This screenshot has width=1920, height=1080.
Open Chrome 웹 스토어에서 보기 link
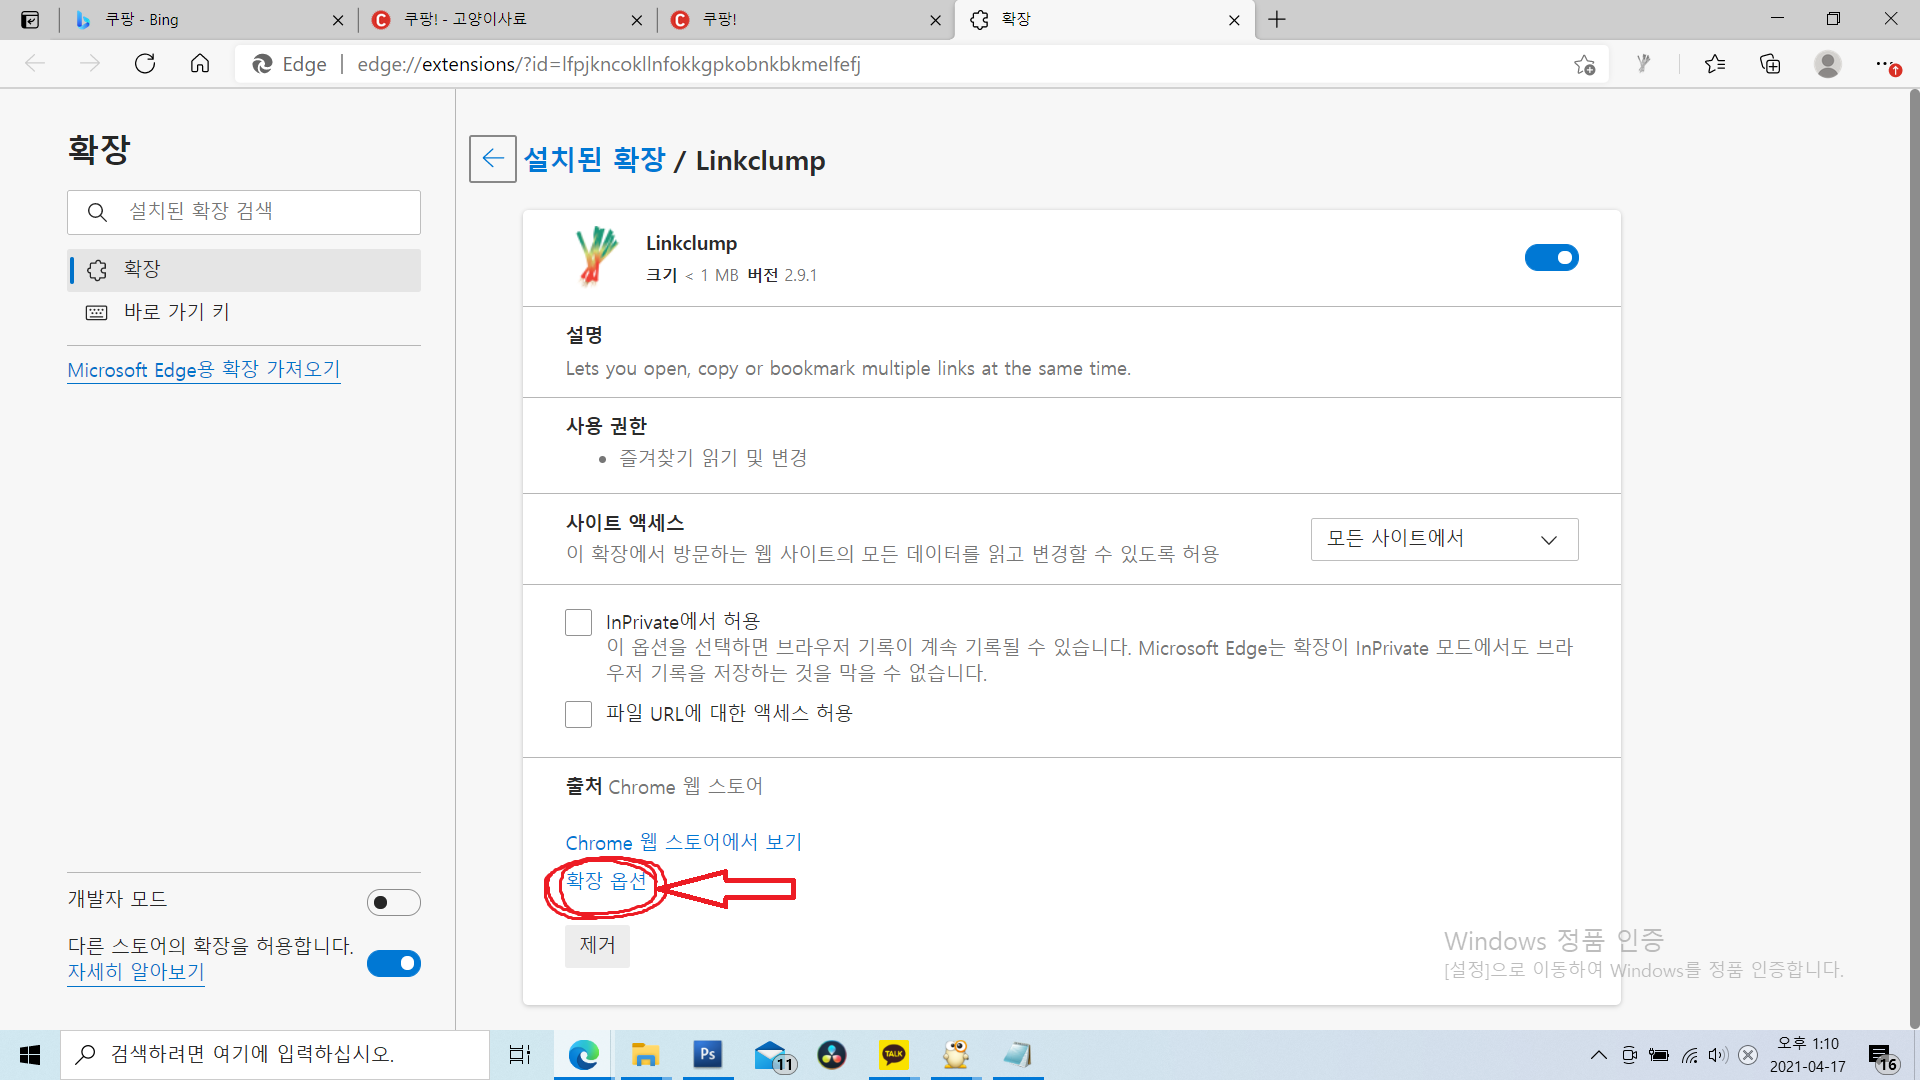(x=684, y=843)
